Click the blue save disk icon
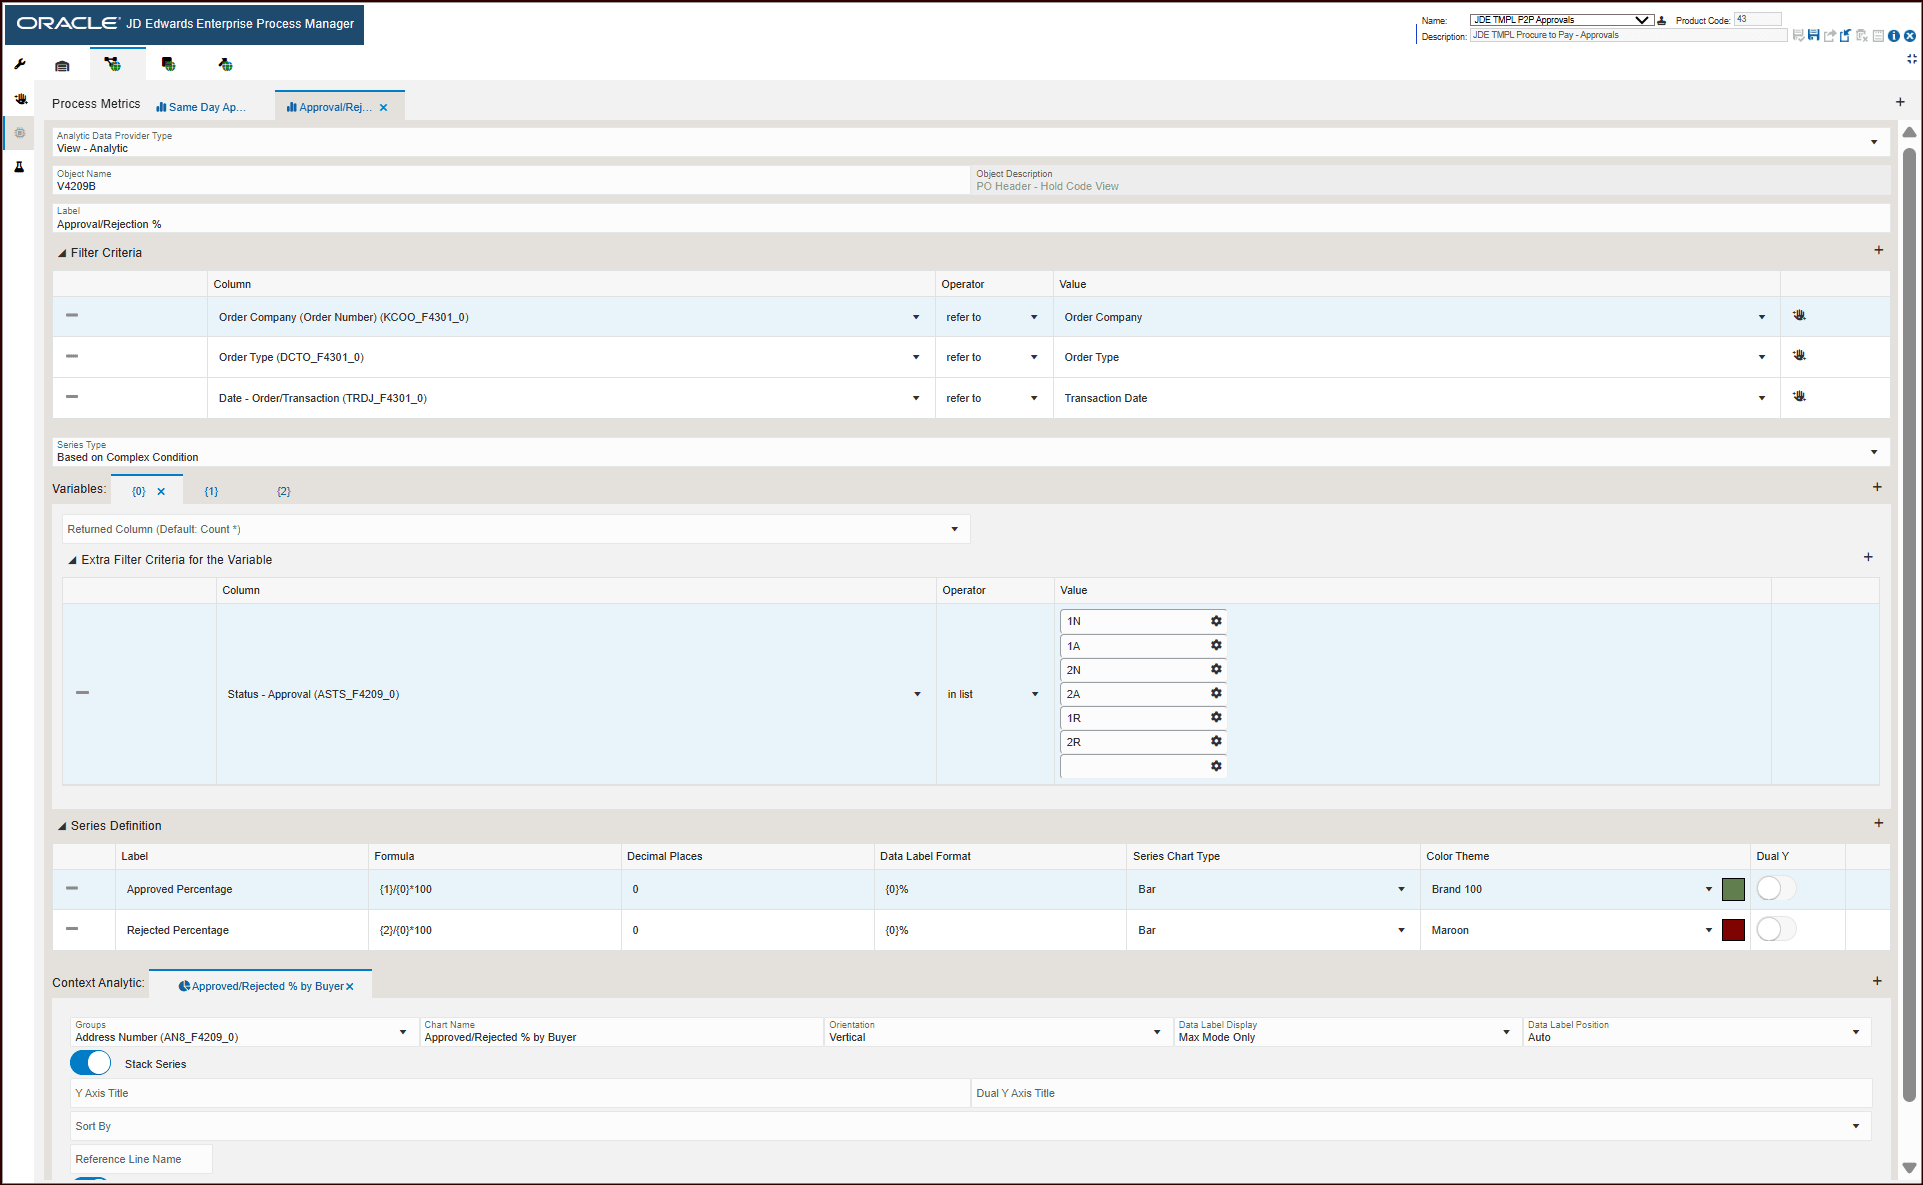 [1813, 36]
